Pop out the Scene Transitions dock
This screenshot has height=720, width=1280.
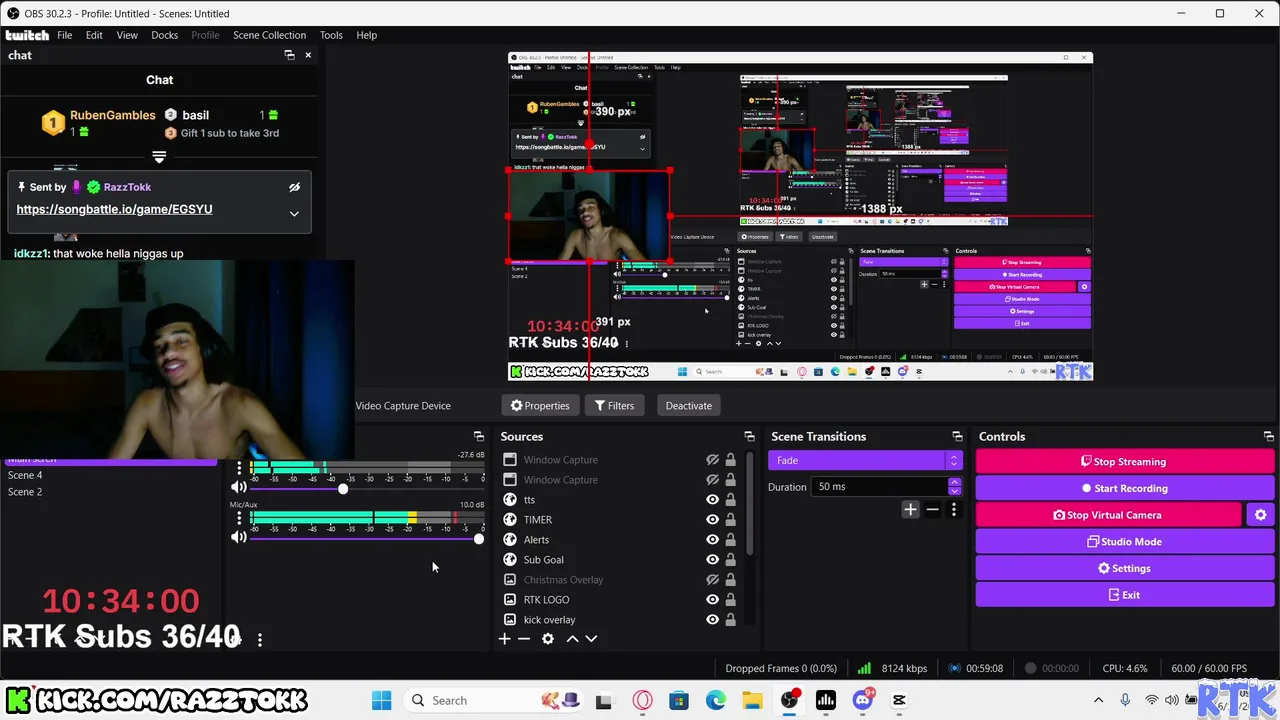point(957,437)
